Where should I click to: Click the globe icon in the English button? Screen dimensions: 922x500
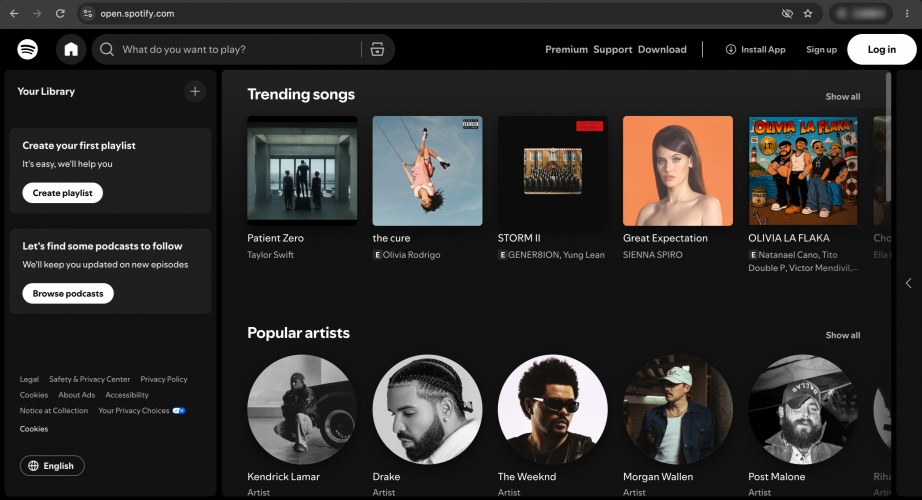pos(34,466)
